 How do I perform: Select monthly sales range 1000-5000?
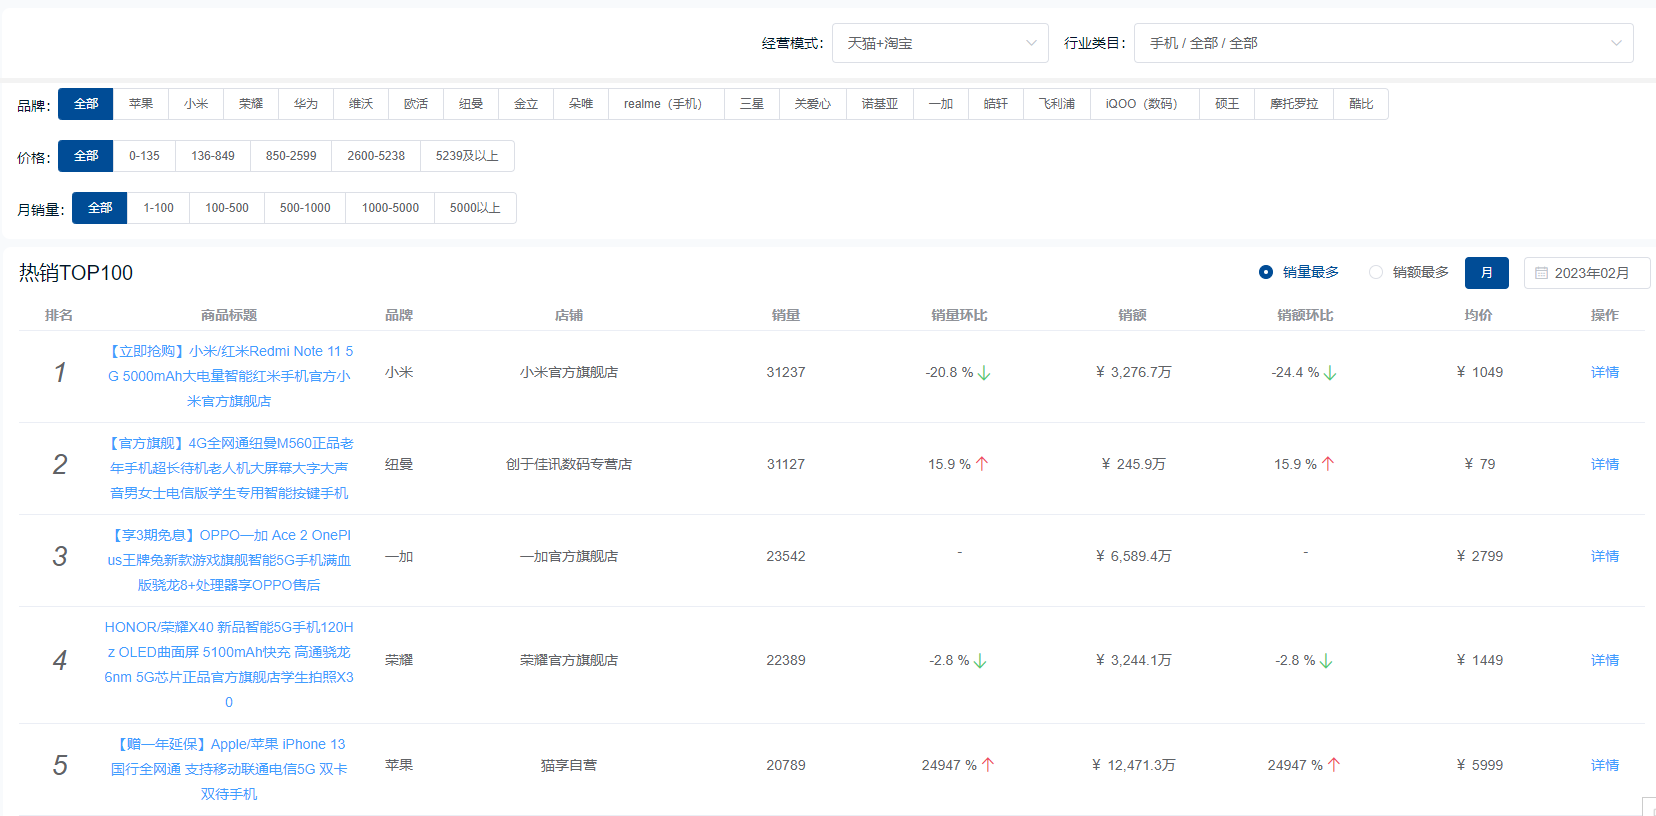(x=390, y=208)
